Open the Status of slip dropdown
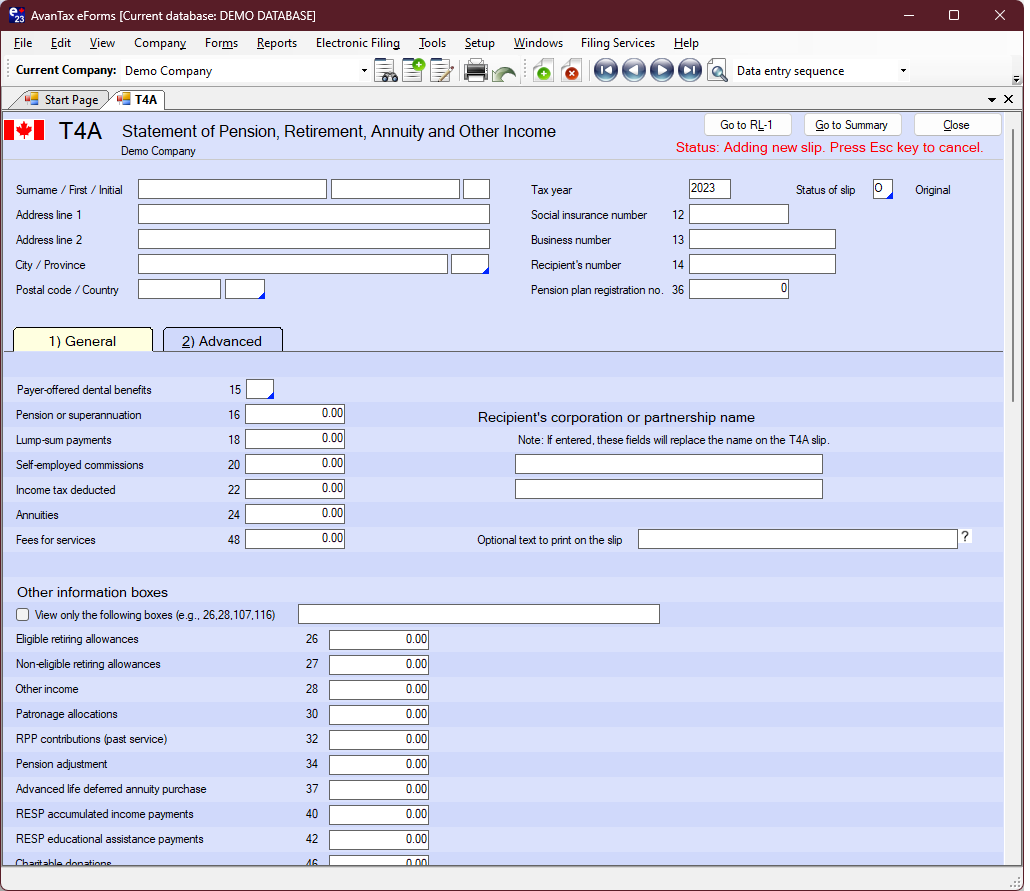Screen dimensions: 1030x891 point(883,189)
